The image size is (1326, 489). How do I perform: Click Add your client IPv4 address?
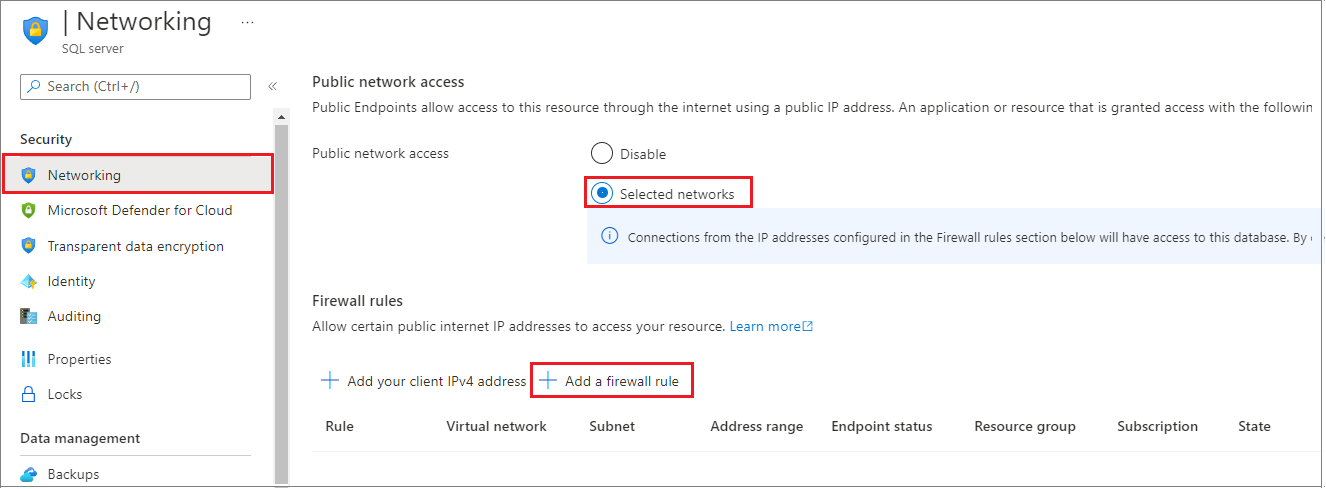coord(424,381)
